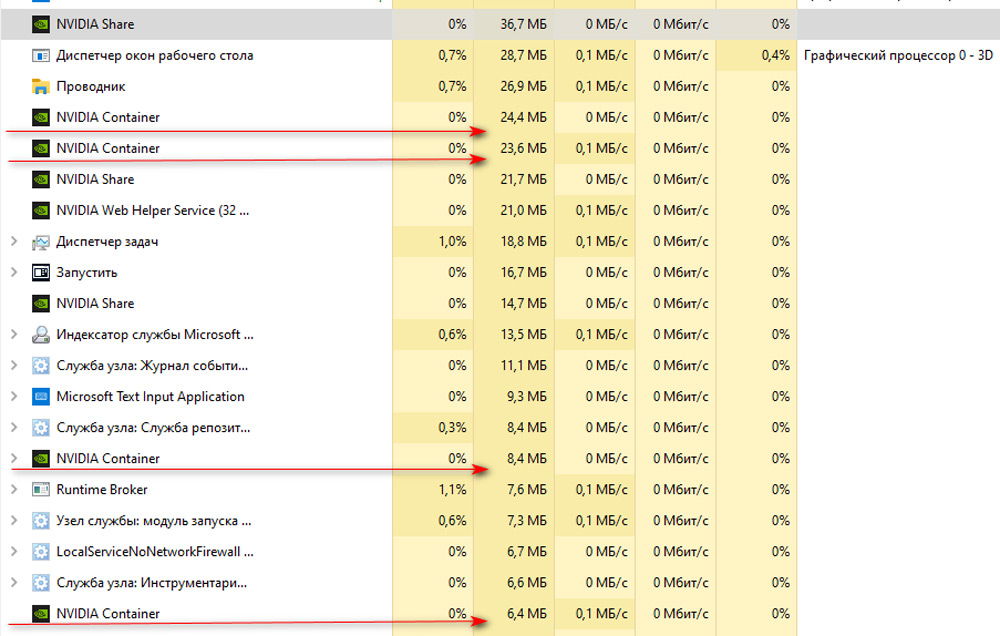
Task: Click the Microsoft Text Input Application icon
Action: 41,396
